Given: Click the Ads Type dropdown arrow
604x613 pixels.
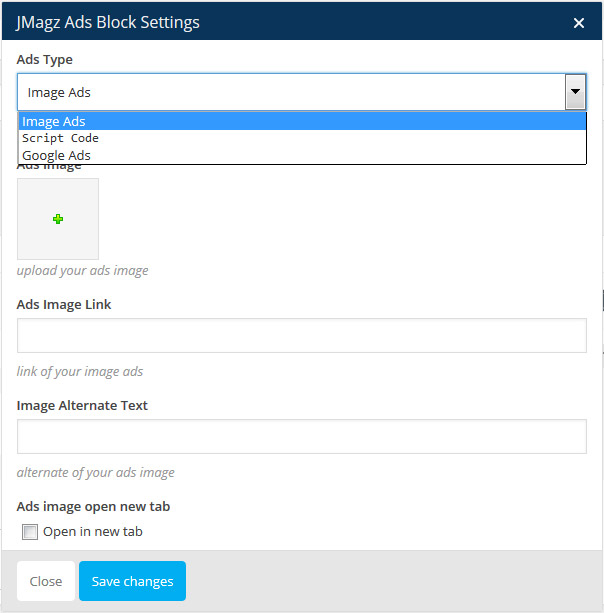Looking at the screenshot, I should [575, 92].
